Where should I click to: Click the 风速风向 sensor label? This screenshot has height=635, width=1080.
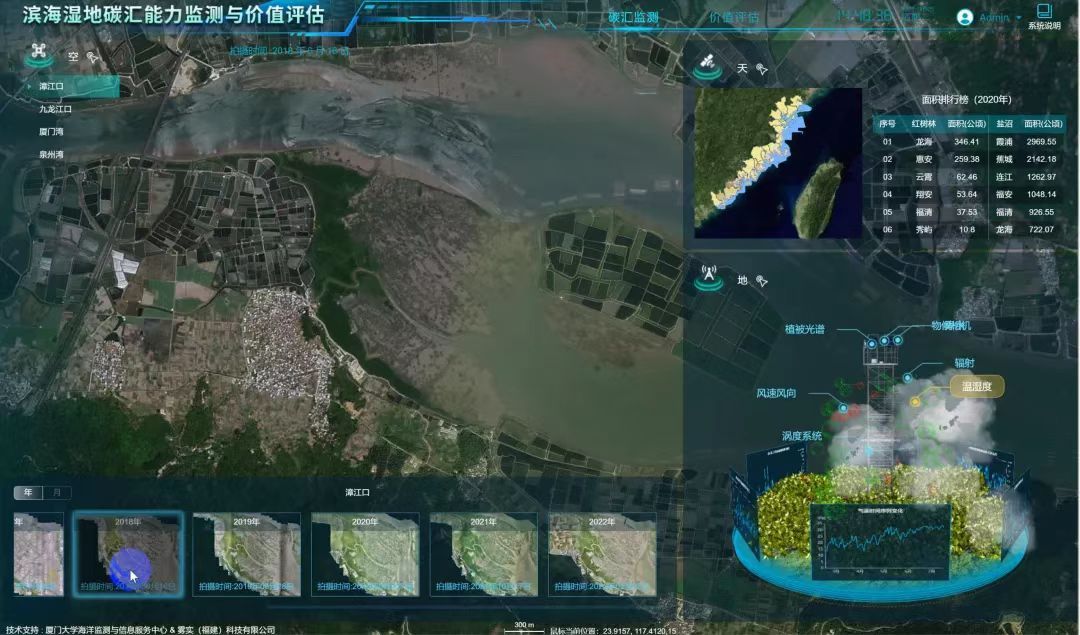point(776,394)
